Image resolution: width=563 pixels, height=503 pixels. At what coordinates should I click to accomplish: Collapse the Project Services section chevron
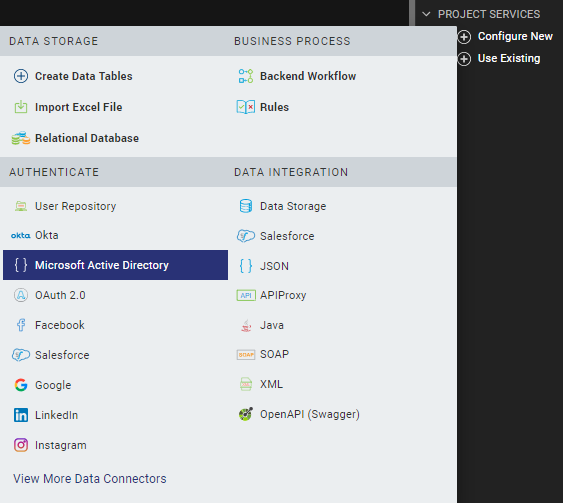[426, 14]
